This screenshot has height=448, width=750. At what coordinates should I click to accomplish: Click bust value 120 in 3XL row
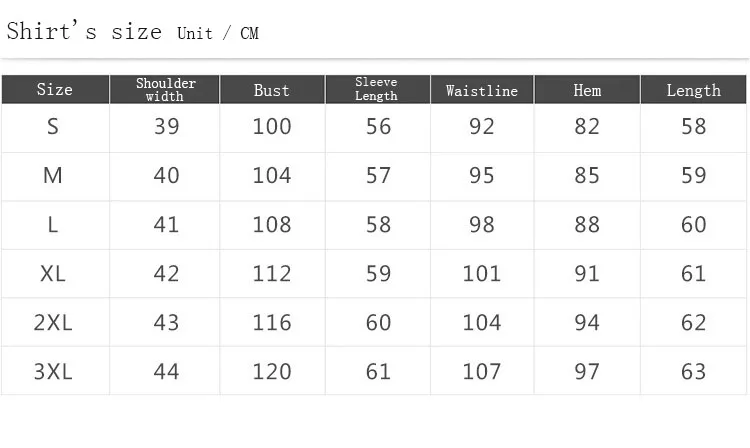(272, 372)
